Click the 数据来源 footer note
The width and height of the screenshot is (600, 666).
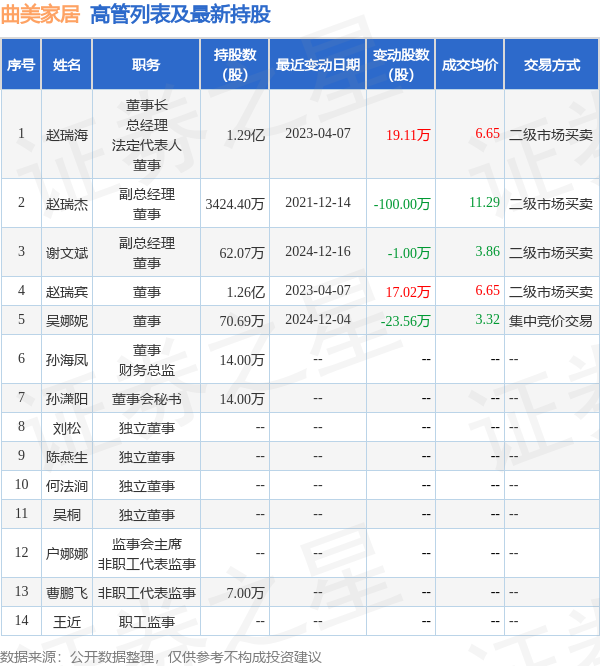click(x=161, y=657)
